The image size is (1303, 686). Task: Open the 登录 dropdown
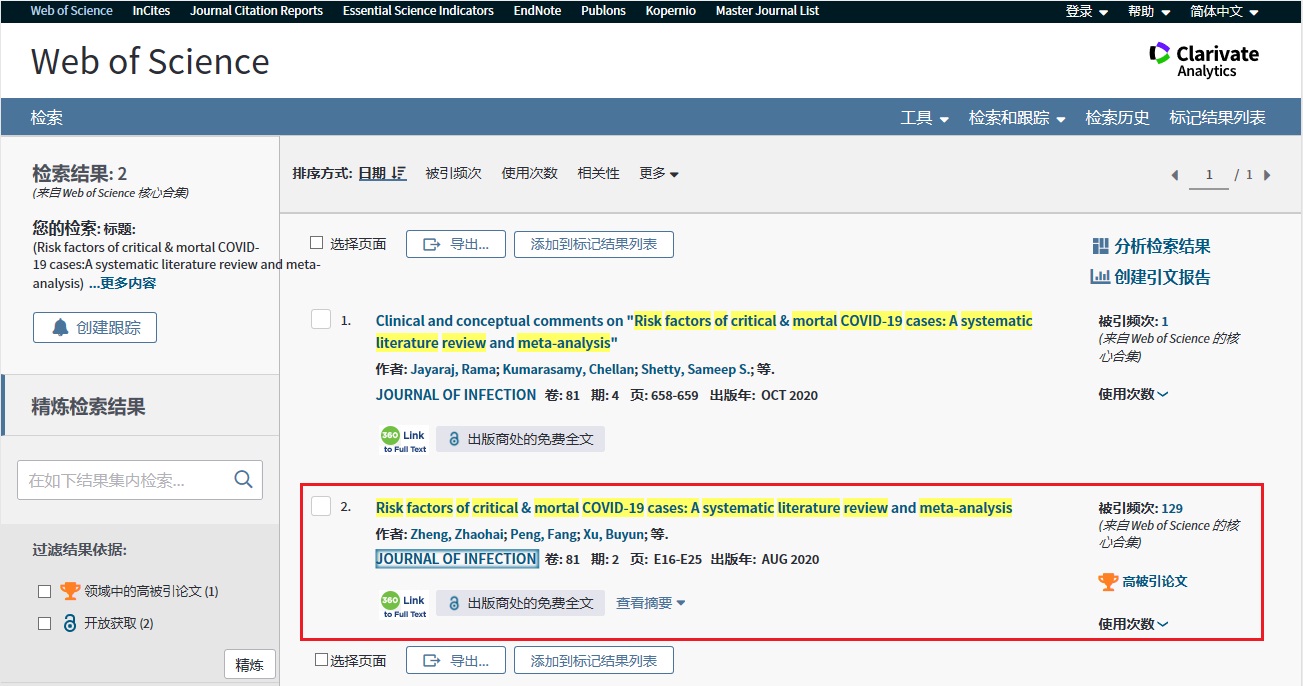pyautogui.click(x=1086, y=11)
